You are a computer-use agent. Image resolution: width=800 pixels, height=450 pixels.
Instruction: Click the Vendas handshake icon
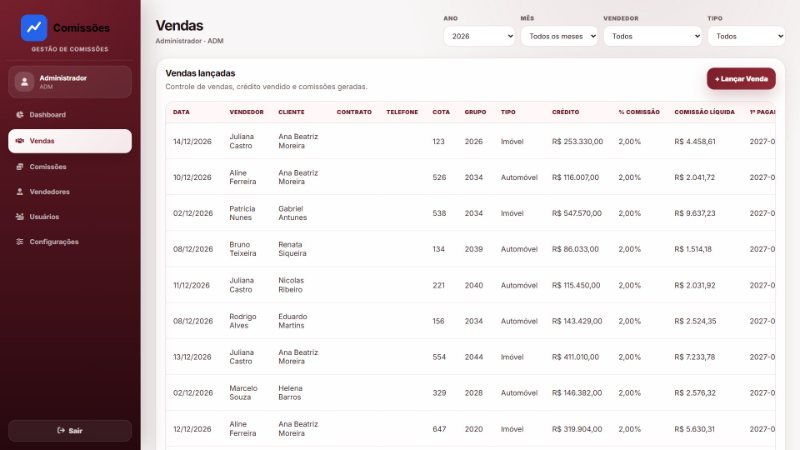point(19,141)
